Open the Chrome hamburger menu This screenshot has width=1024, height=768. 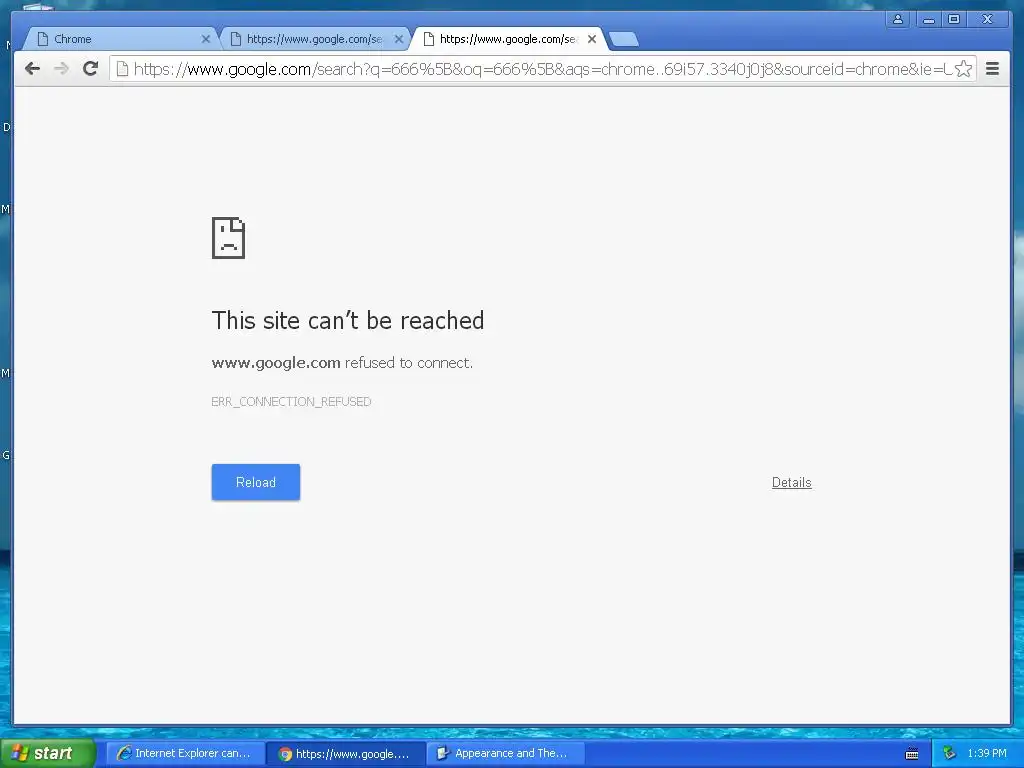[992, 69]
